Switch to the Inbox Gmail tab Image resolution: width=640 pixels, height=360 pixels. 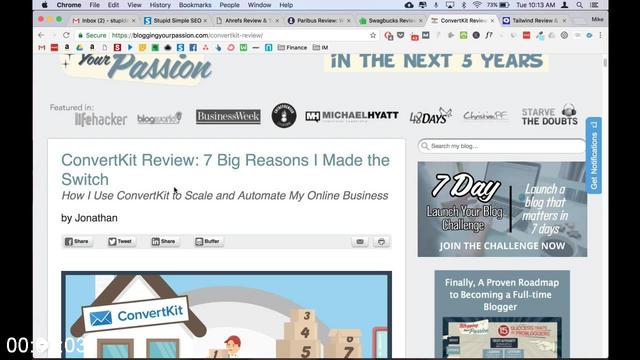(x=104, y=20)
